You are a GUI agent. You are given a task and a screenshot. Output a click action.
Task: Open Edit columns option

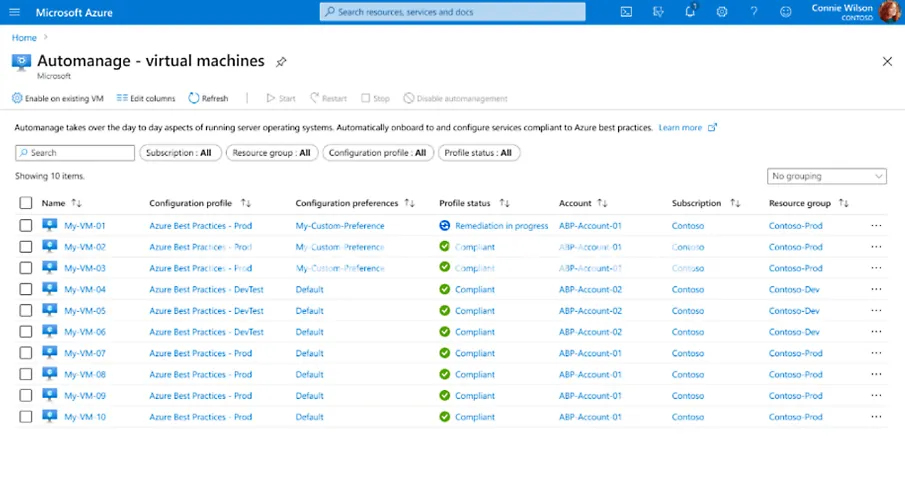pyautogui.click(x=146, y=99)
